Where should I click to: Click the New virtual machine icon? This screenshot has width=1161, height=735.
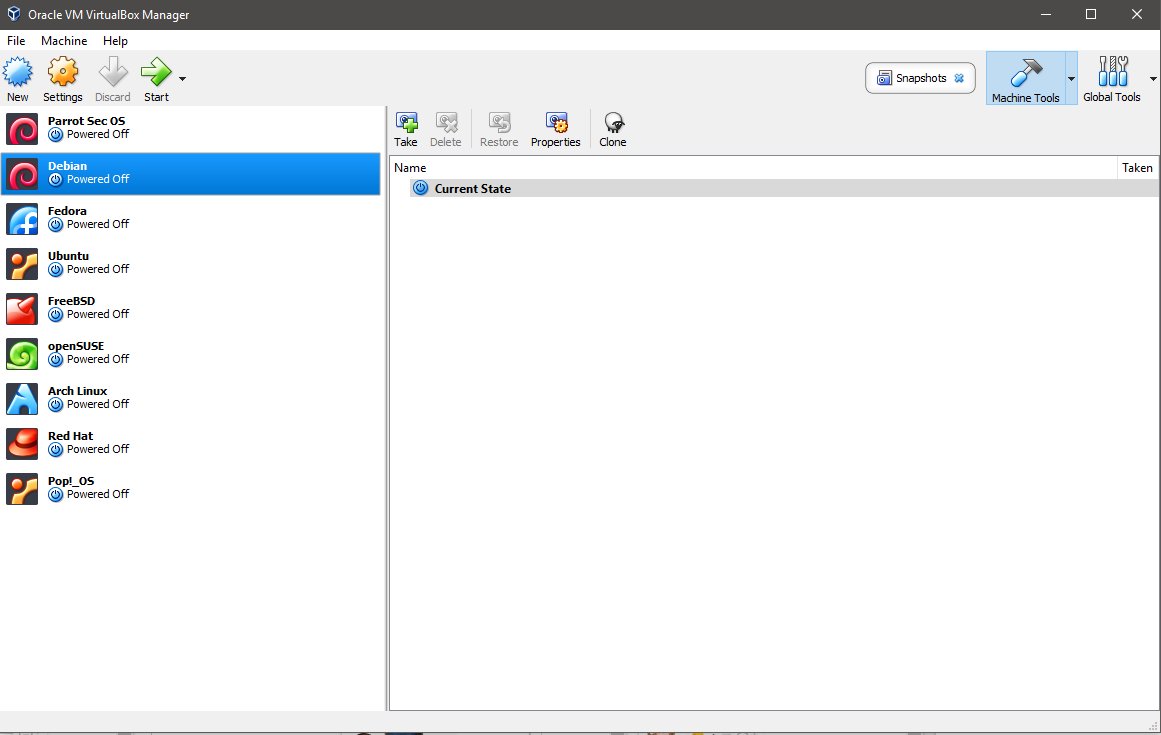click(x=18, y=73)
